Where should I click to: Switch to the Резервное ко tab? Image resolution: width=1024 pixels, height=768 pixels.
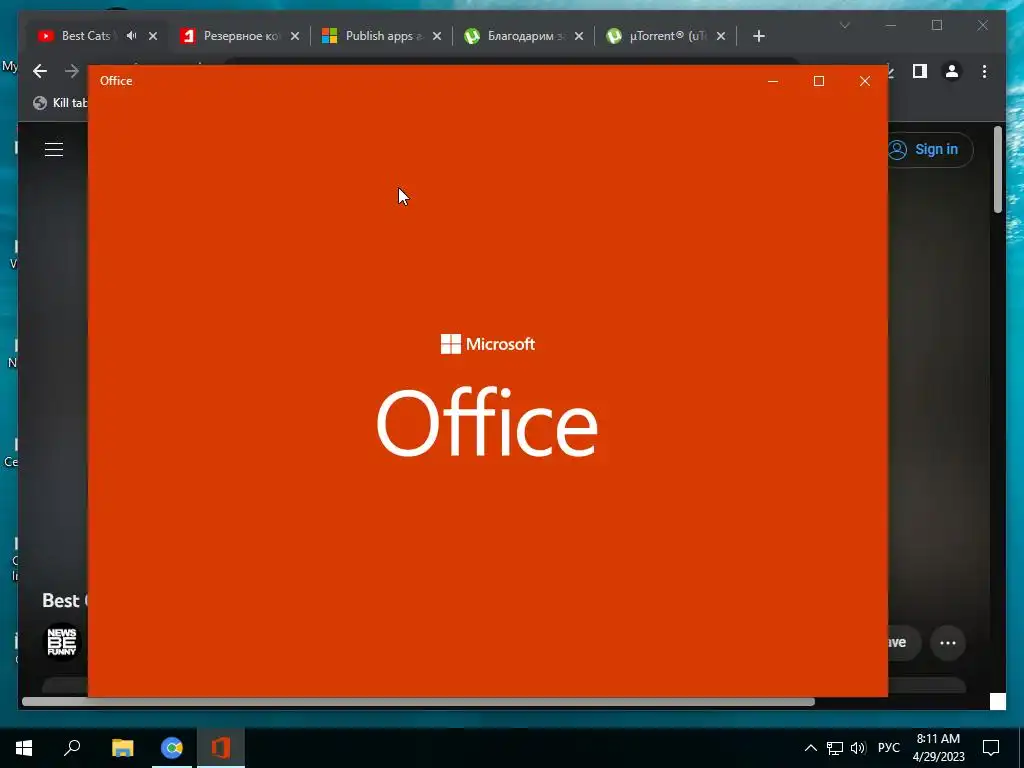[x=241, y=36]
